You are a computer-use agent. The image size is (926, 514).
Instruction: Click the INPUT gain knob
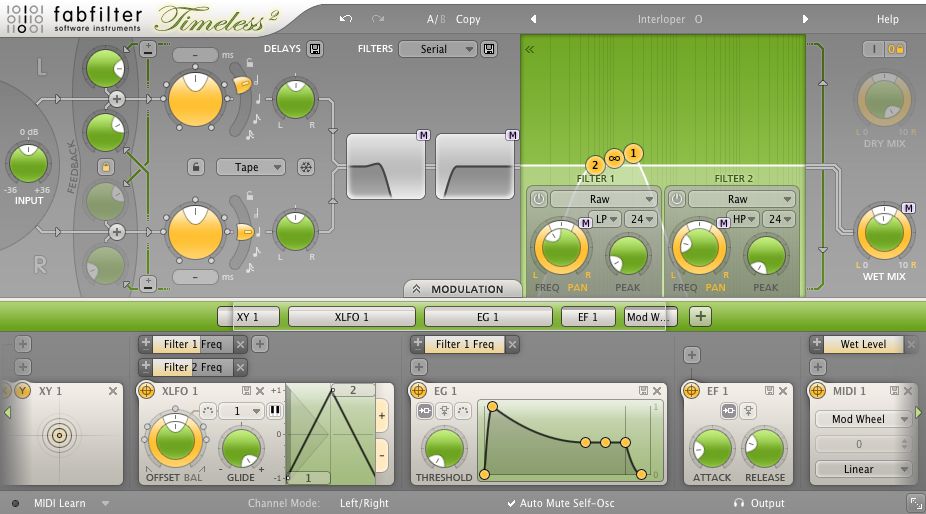click(28, 164)
